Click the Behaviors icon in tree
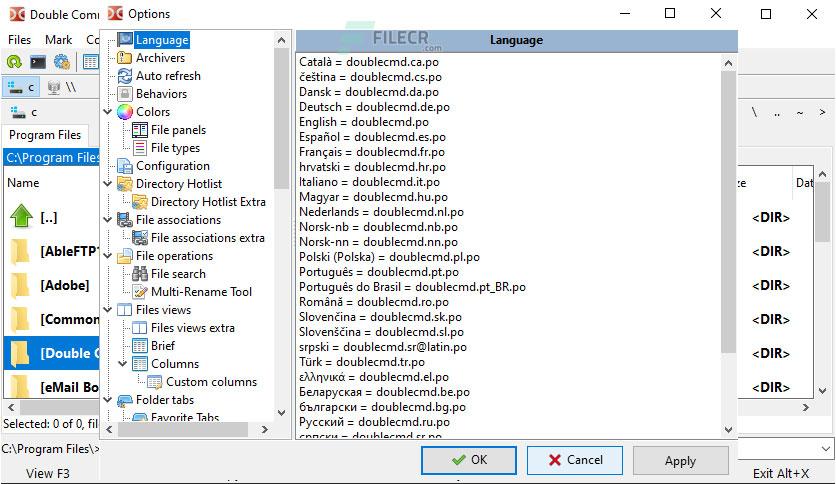This screenshot has height=484, width=836. tap(125, 94)
